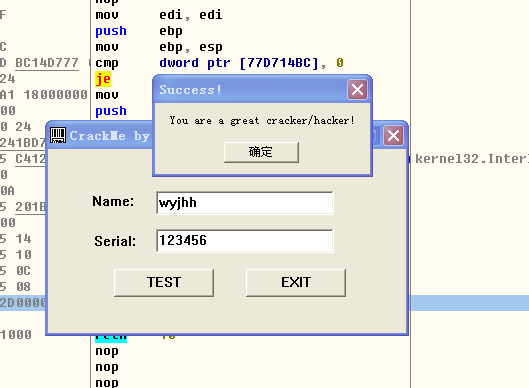
Task: Click the 'You are a great cracker/hacker!' message
Action: click(262, 120)
